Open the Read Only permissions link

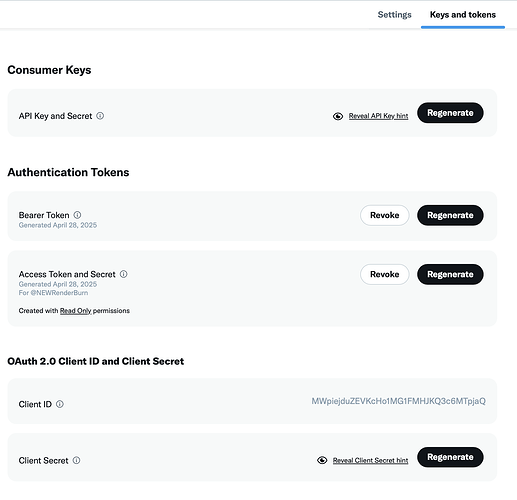(x=75, y=311)
